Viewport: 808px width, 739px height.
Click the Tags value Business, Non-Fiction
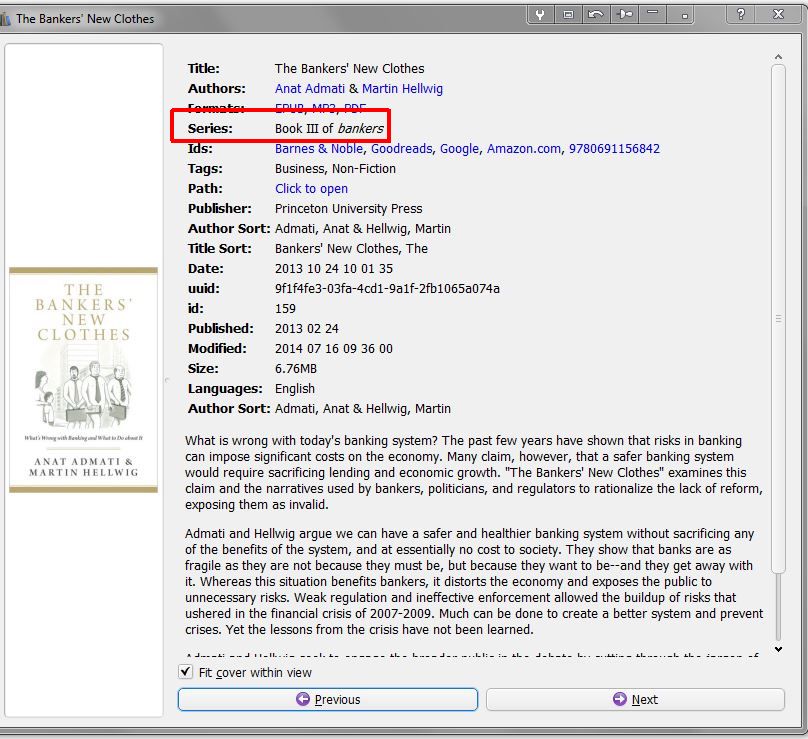pyautogui.click(x=335, y=169)
